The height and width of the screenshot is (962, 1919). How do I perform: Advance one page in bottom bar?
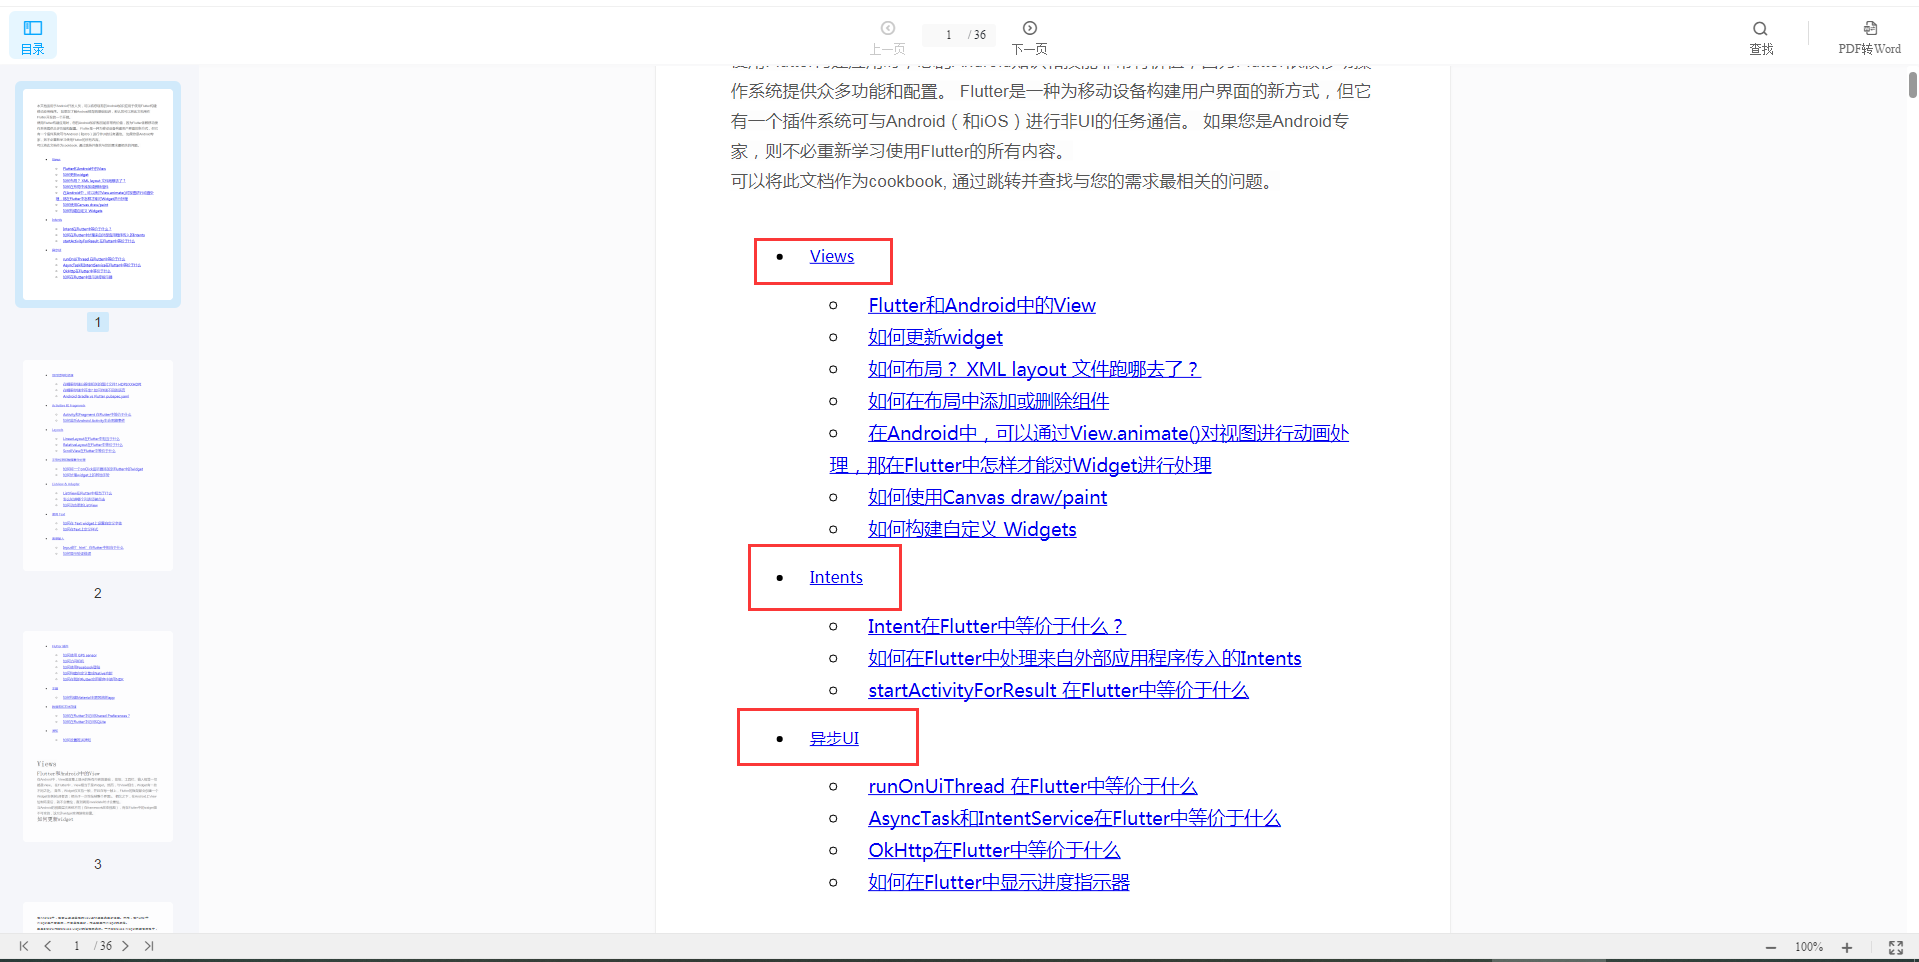(125, 946)
